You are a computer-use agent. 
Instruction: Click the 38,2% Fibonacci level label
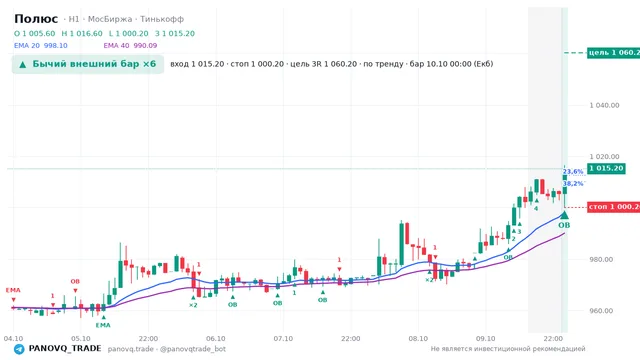[x=573, y=184]
